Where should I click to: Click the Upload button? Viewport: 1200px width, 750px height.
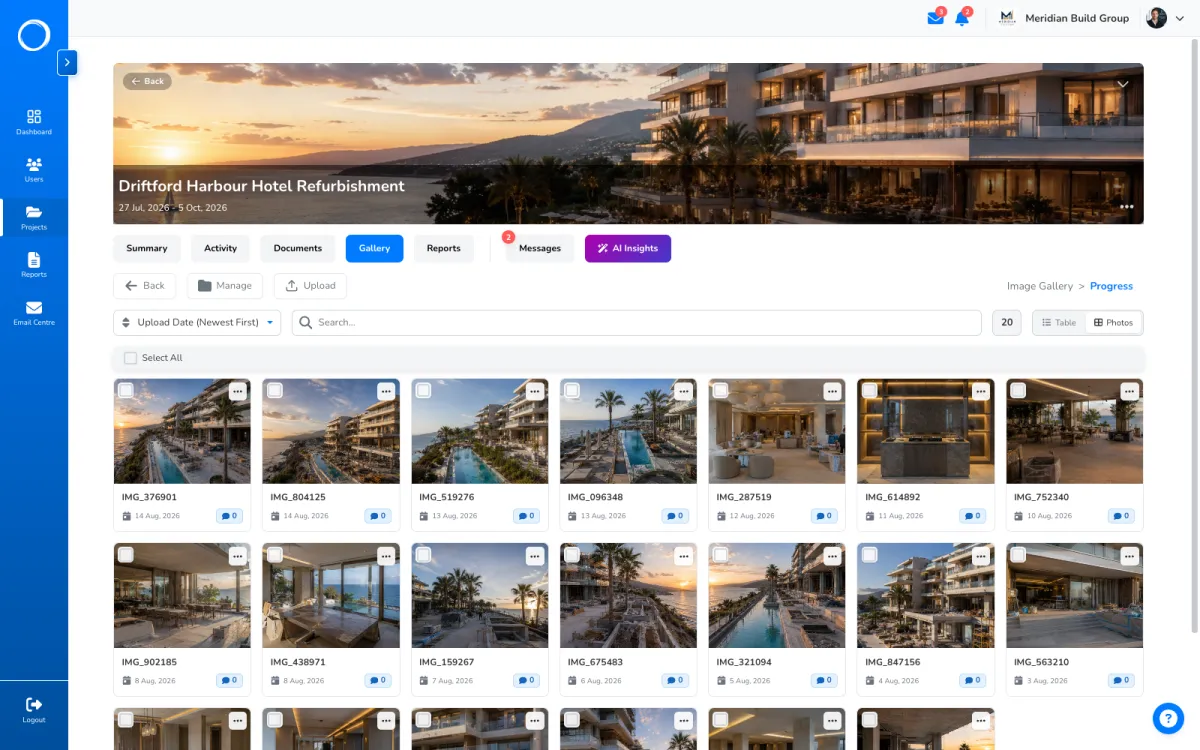[310, 286]
